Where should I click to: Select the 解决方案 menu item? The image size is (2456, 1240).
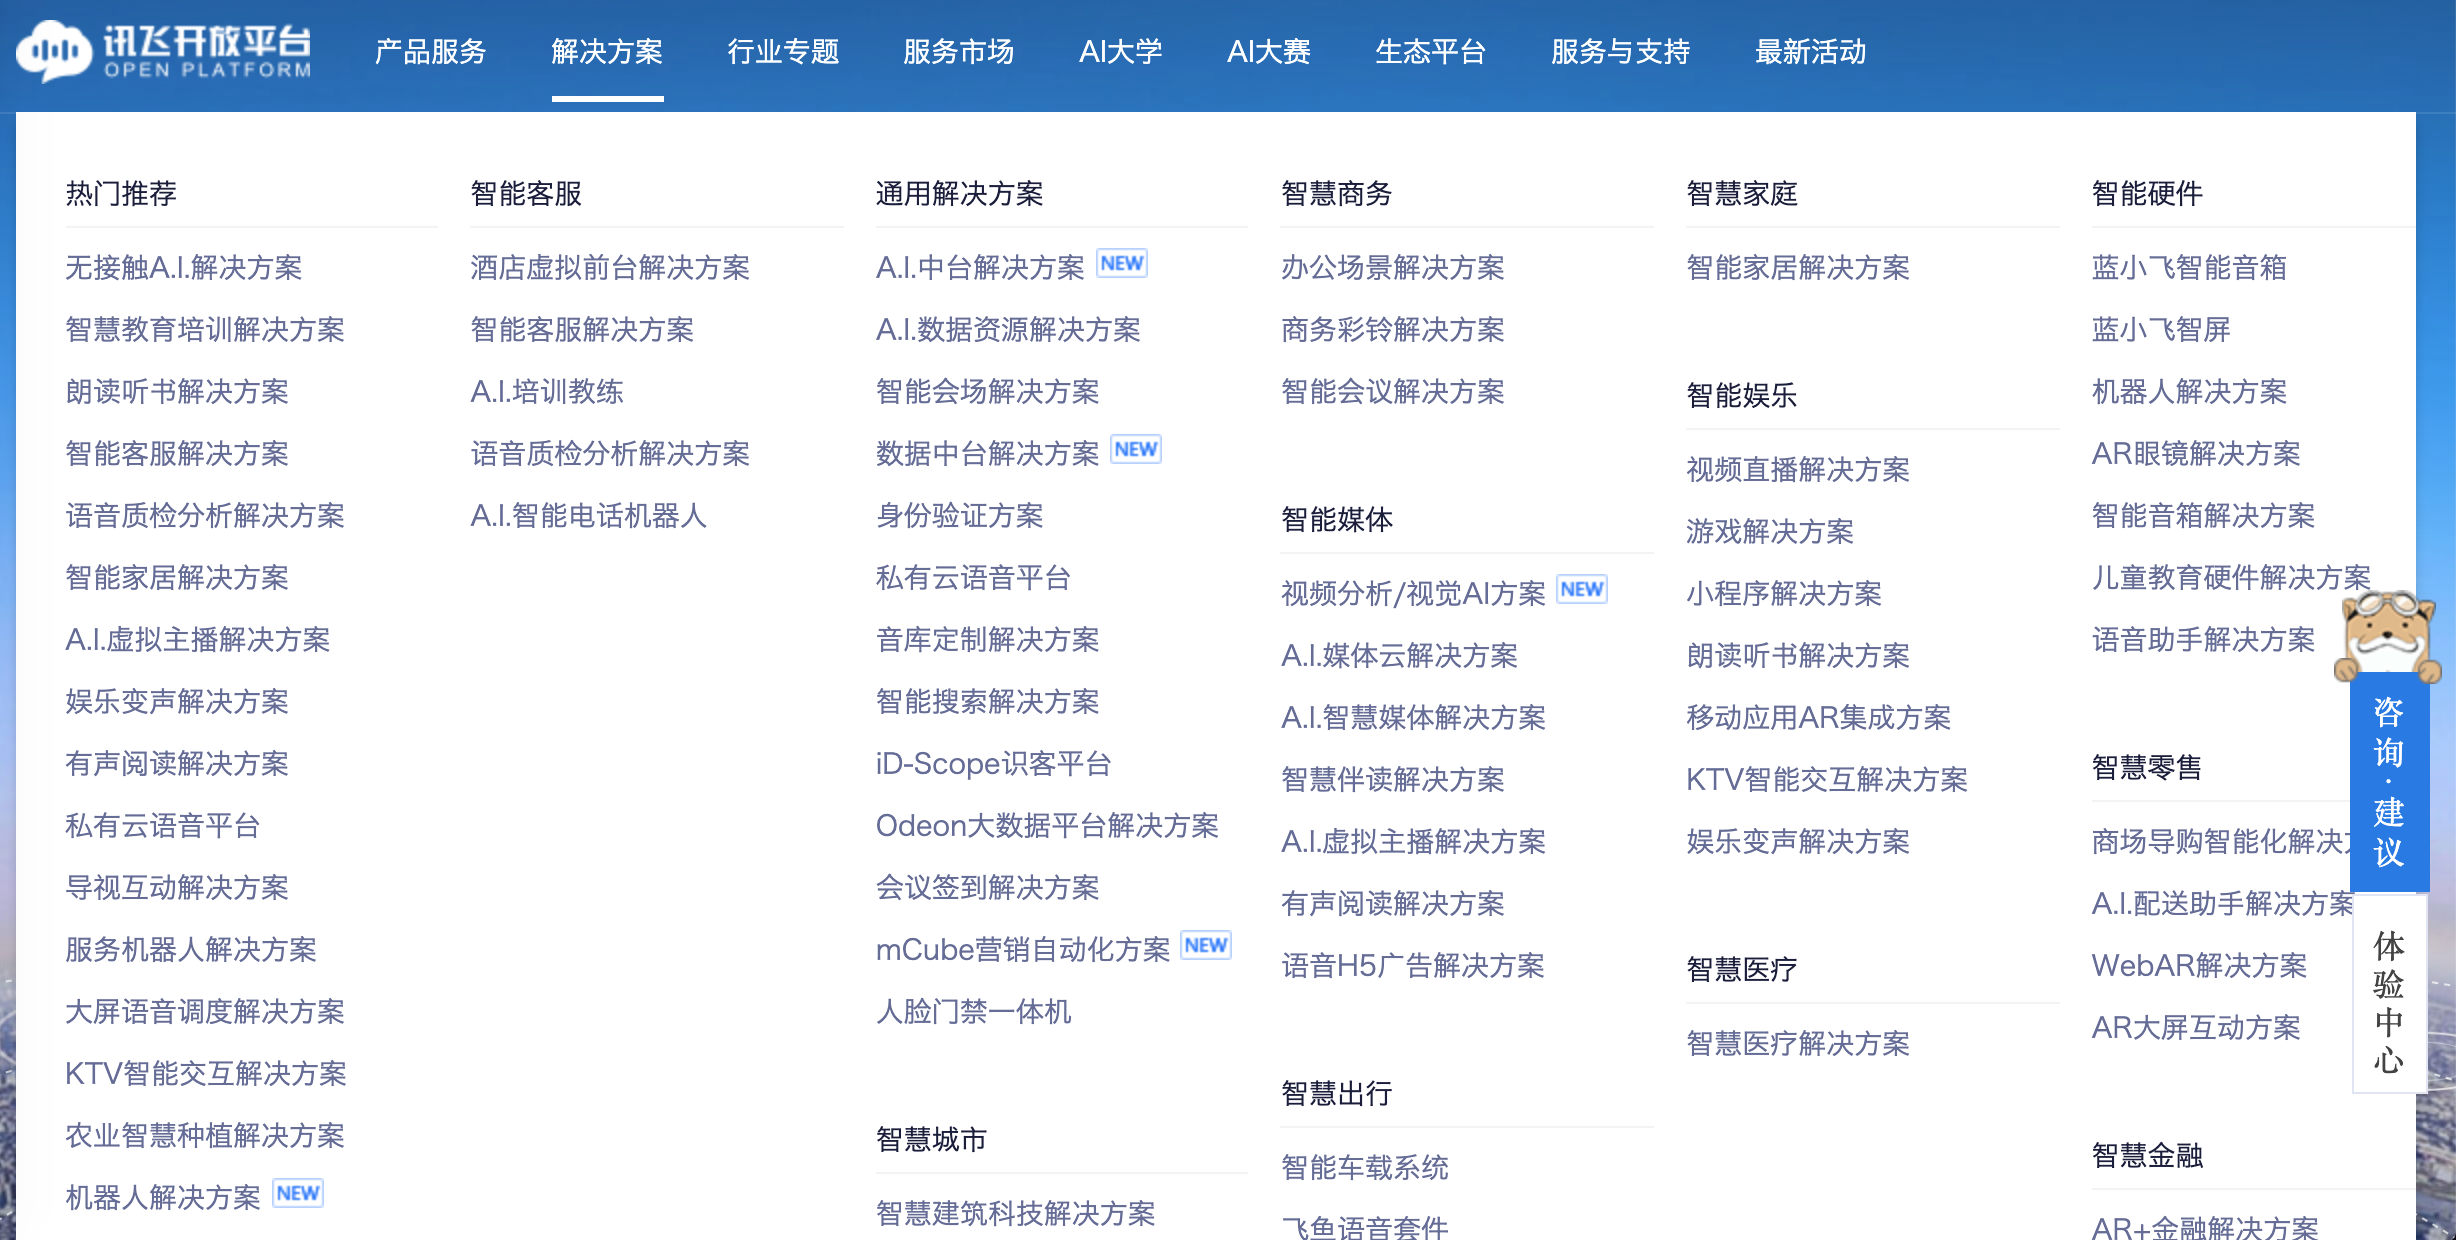click(607, 52)
